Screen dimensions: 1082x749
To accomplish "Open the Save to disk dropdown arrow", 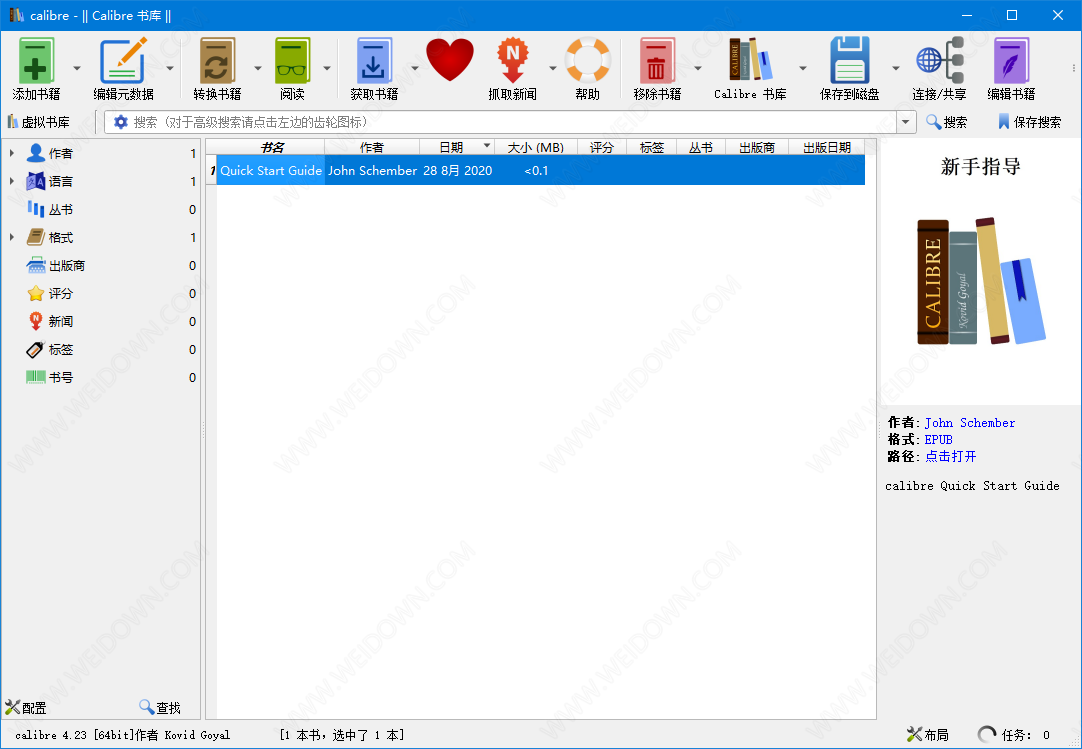I will [x=896, y=68].
